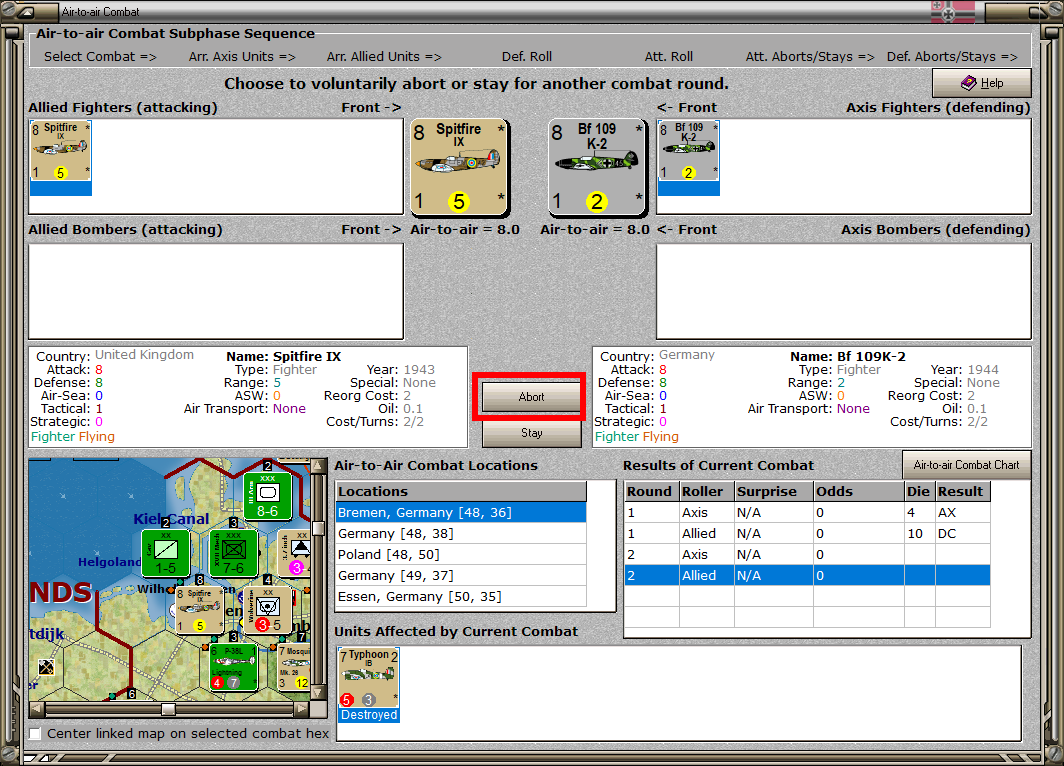Click the Kiel Canal label on the map
Viewport: 1064px width, 766px height.
[171, 519]
